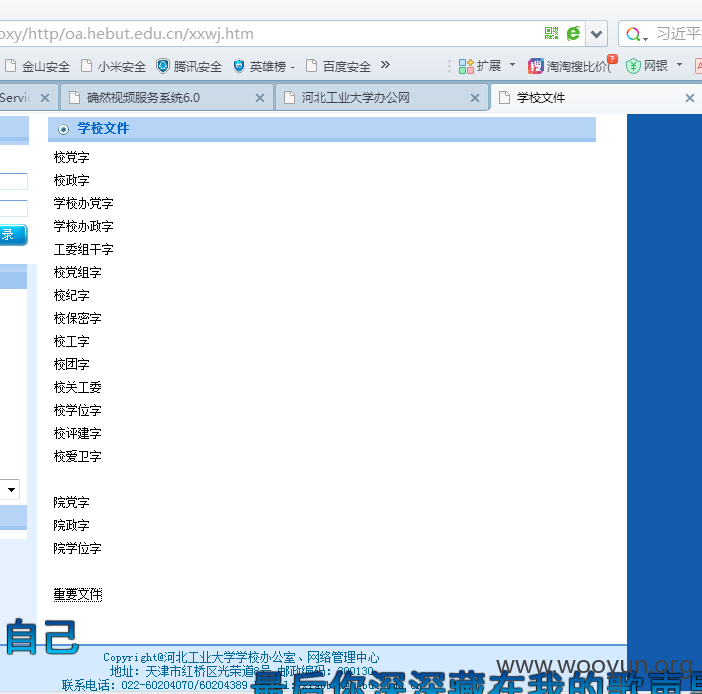Viewport: 702px width, 694px height.
Task: Open the 院学位字 link
Action: (77, 548)
